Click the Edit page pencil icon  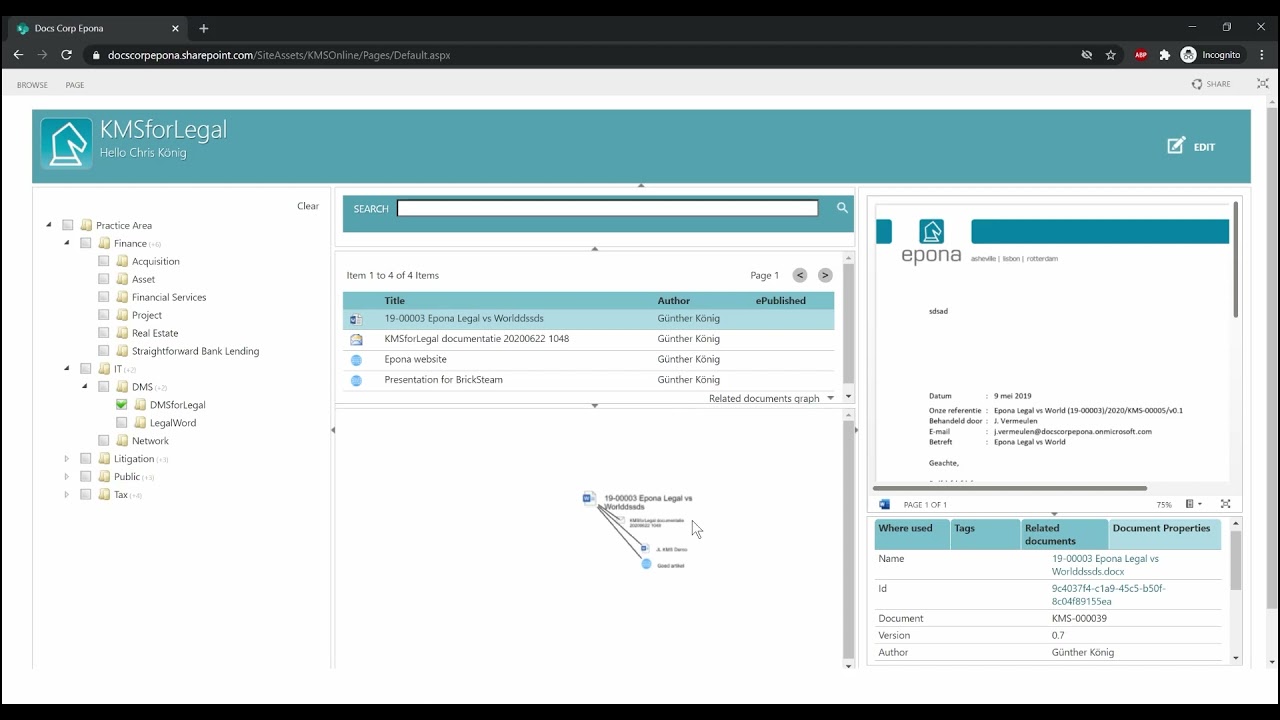[1176, 146]
